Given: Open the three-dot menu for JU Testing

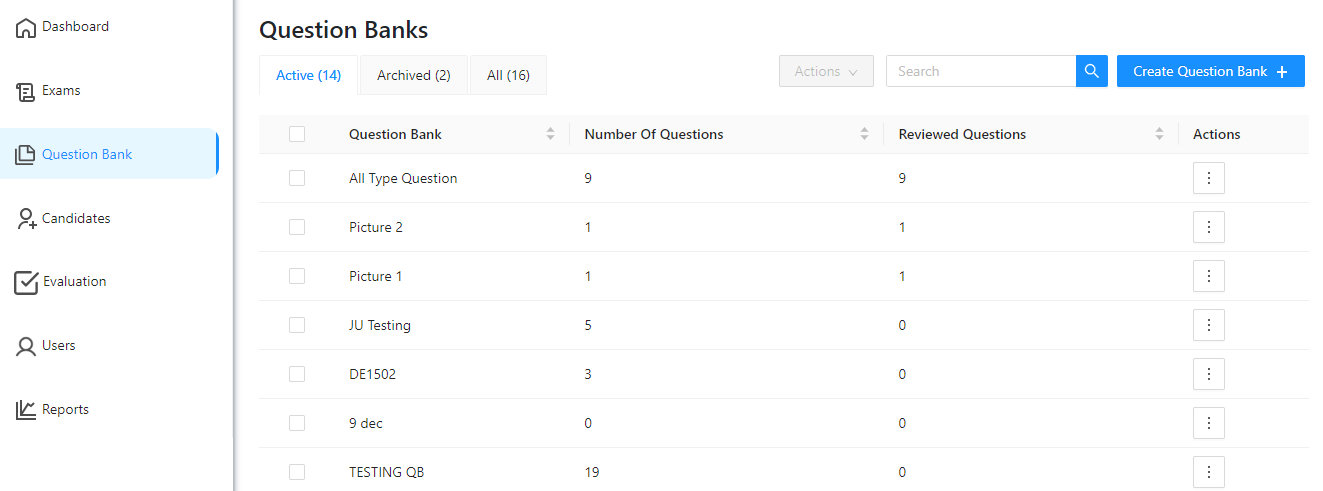Looking at the screenshot, I should pos(1208,325).
